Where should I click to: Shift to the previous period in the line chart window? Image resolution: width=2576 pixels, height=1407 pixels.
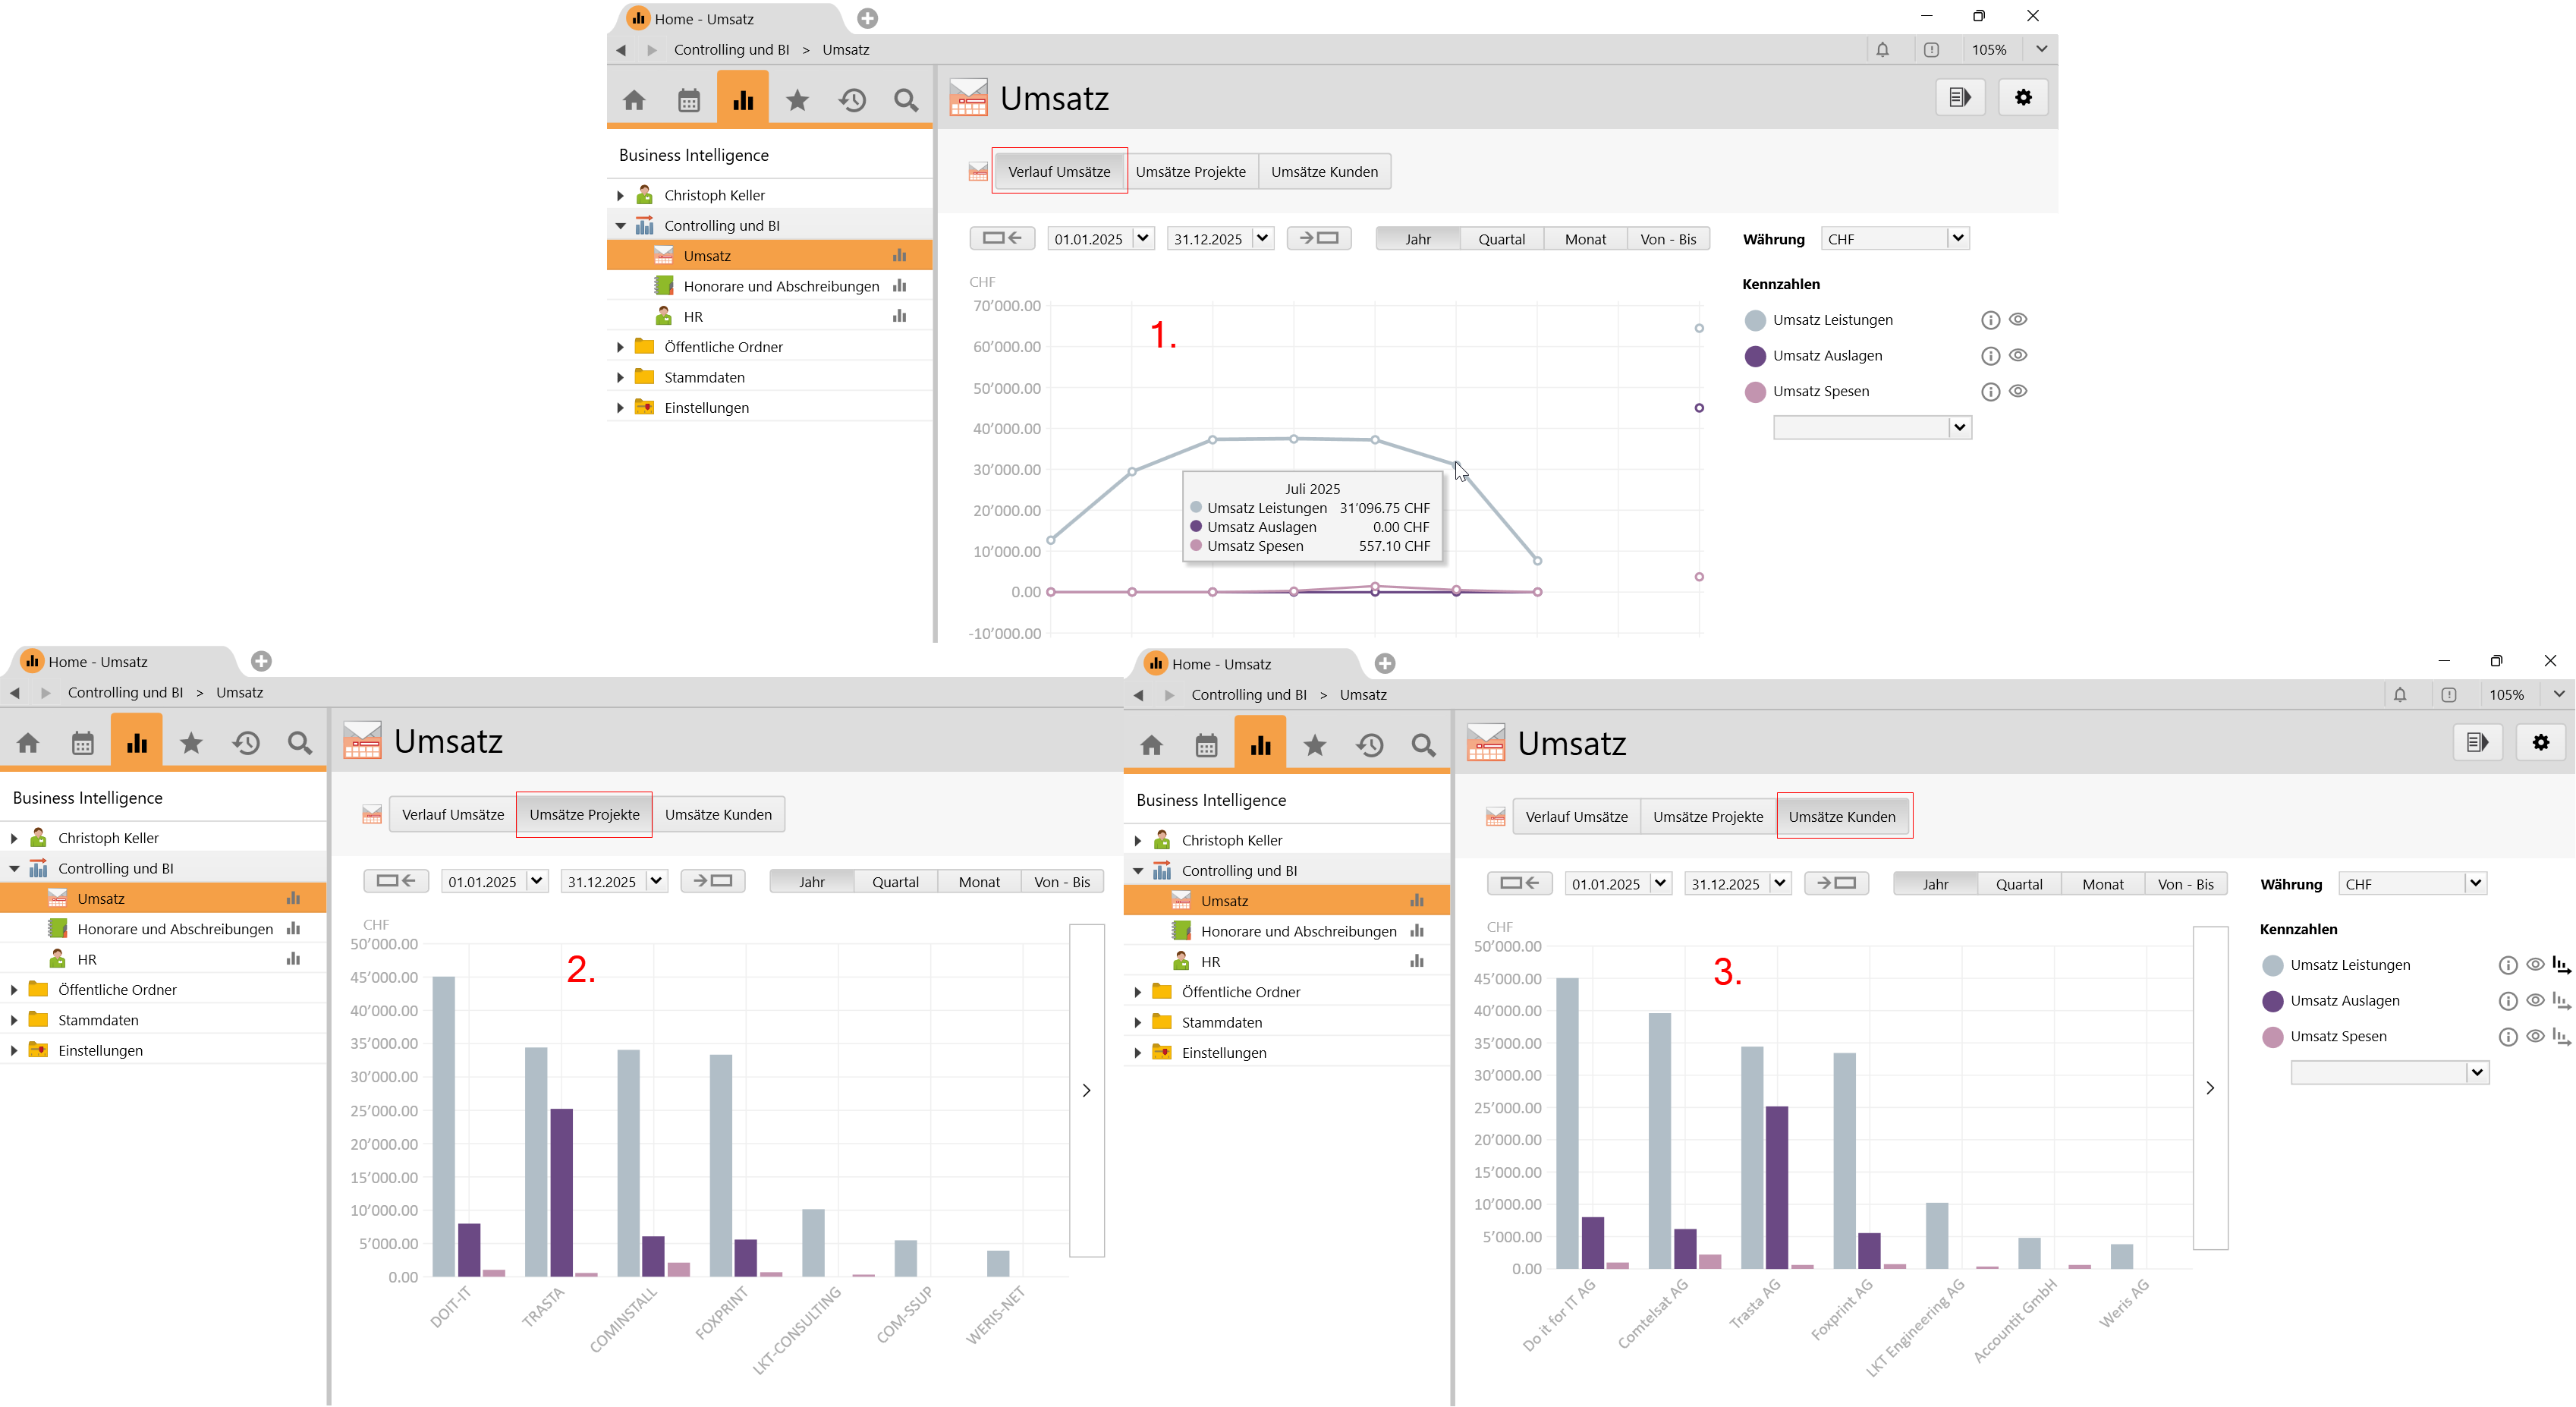(x=1001, y=238)
